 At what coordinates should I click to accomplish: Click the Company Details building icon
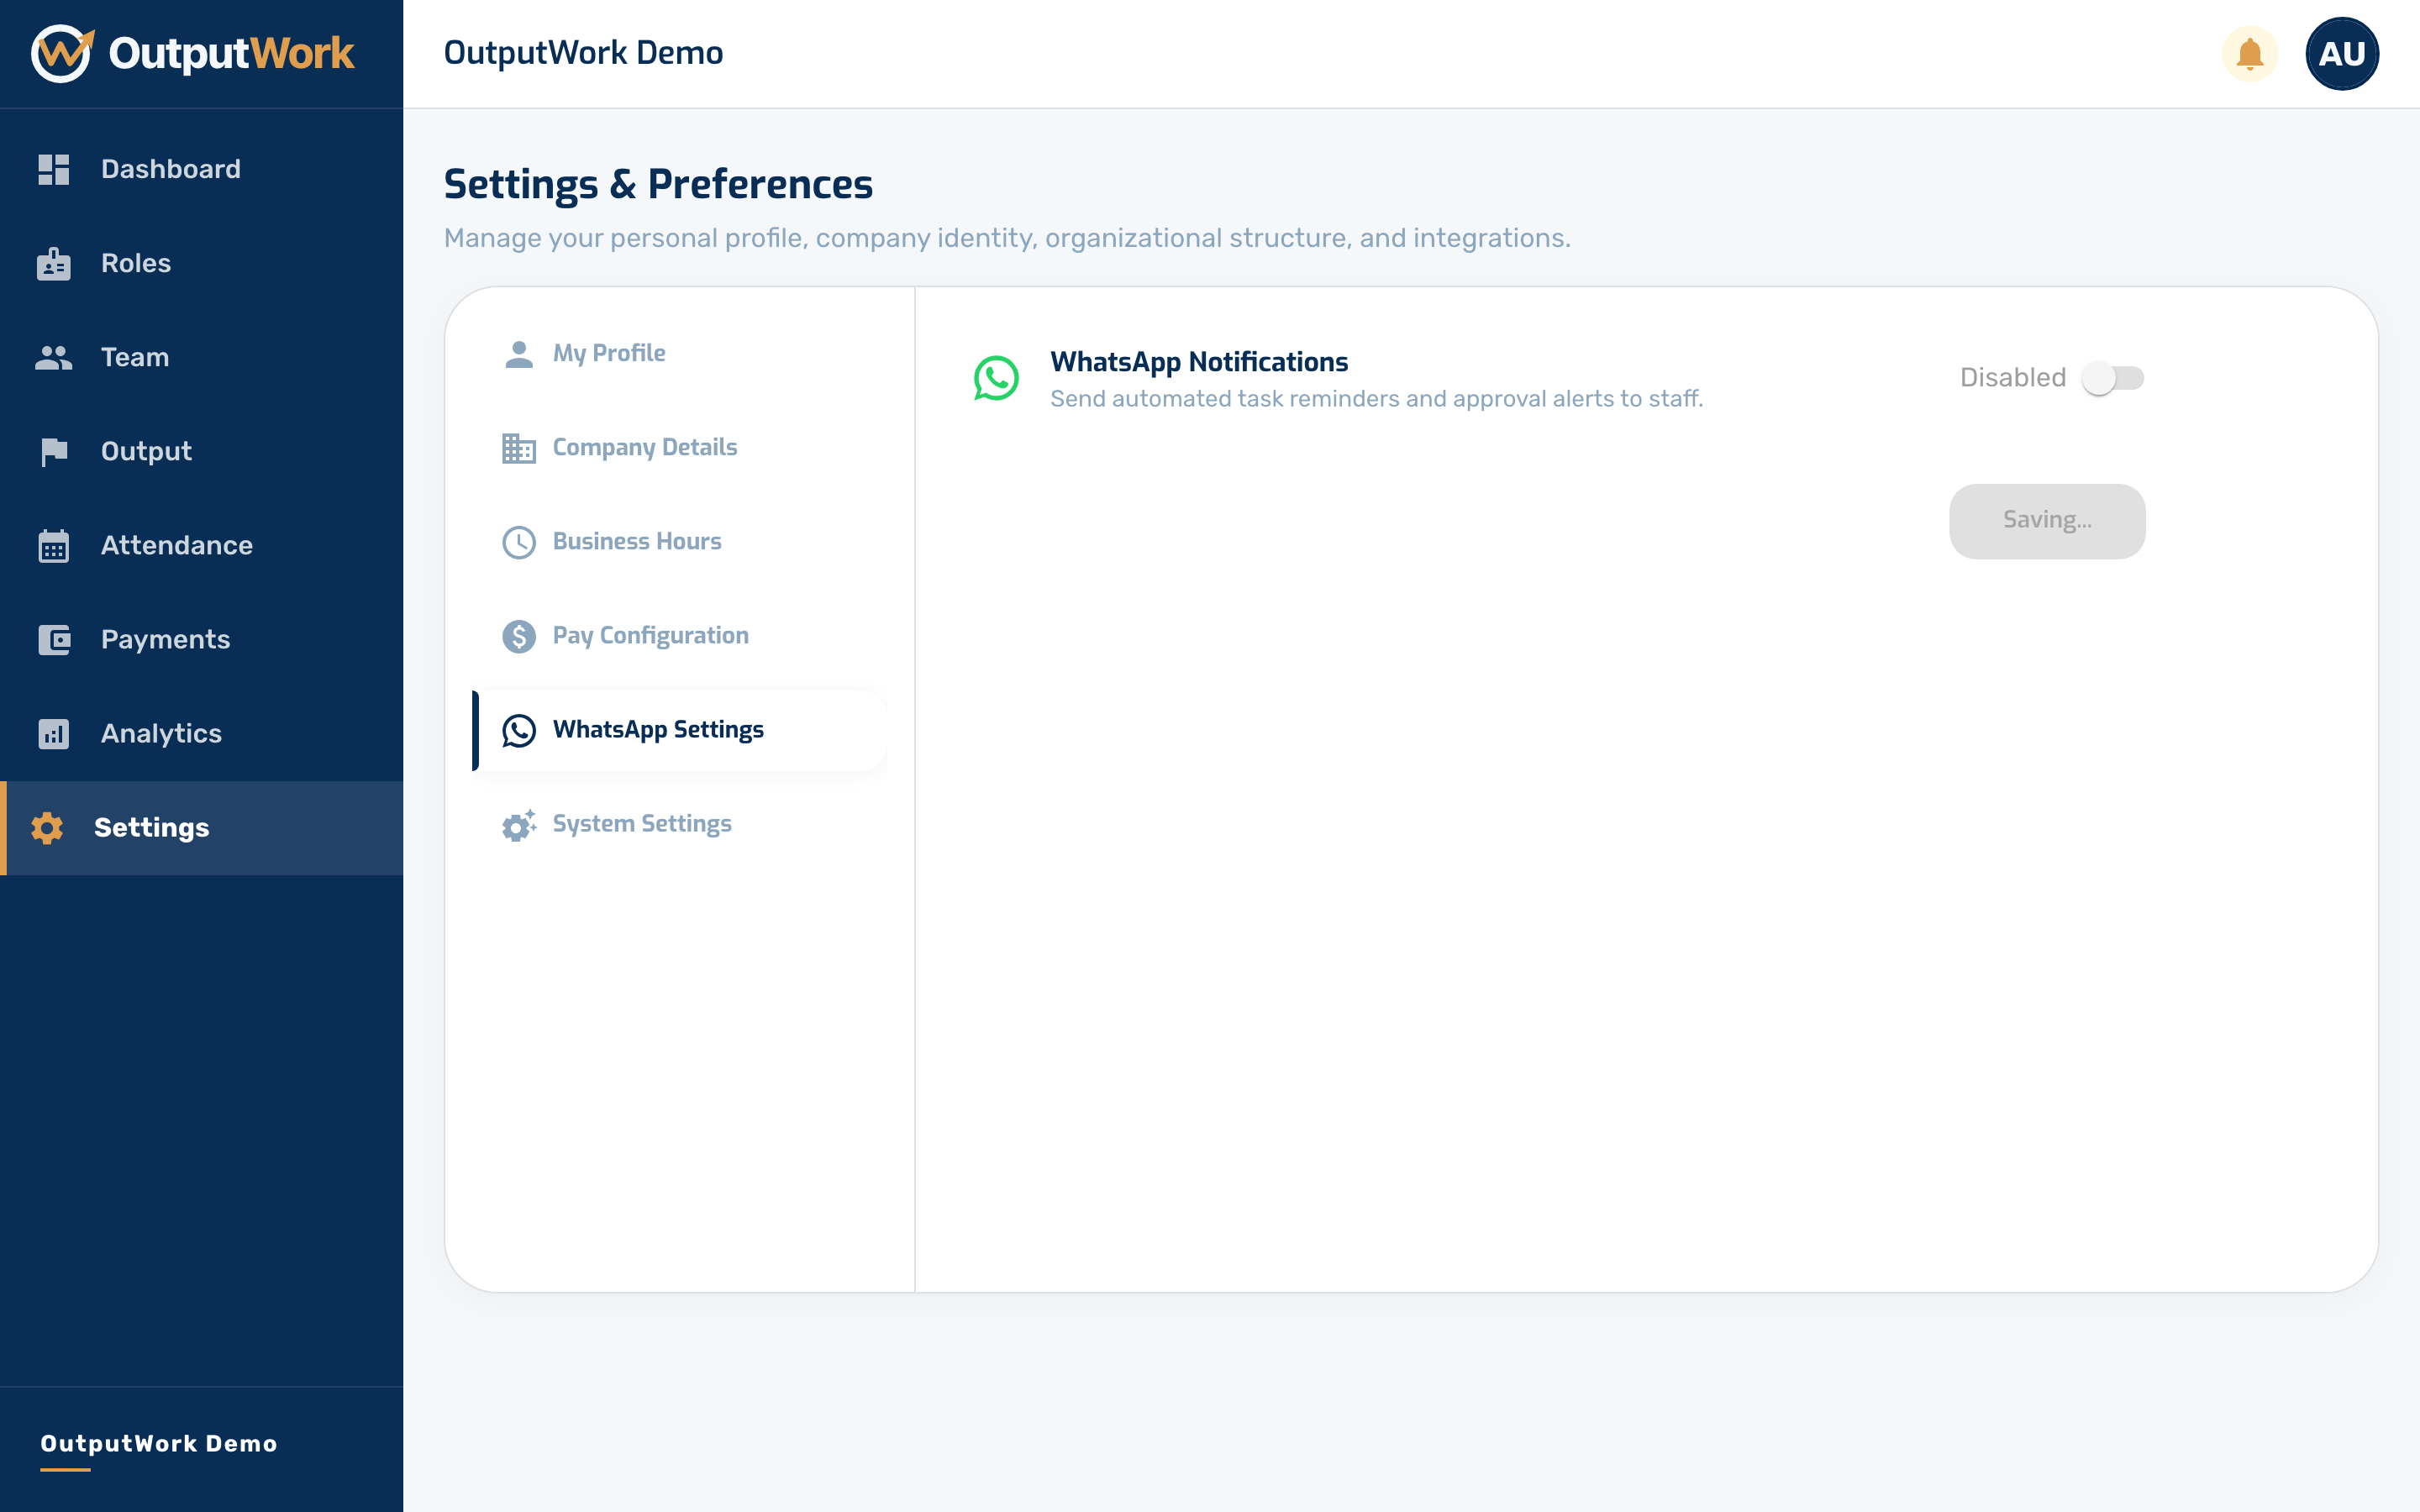tap(519, 448)
